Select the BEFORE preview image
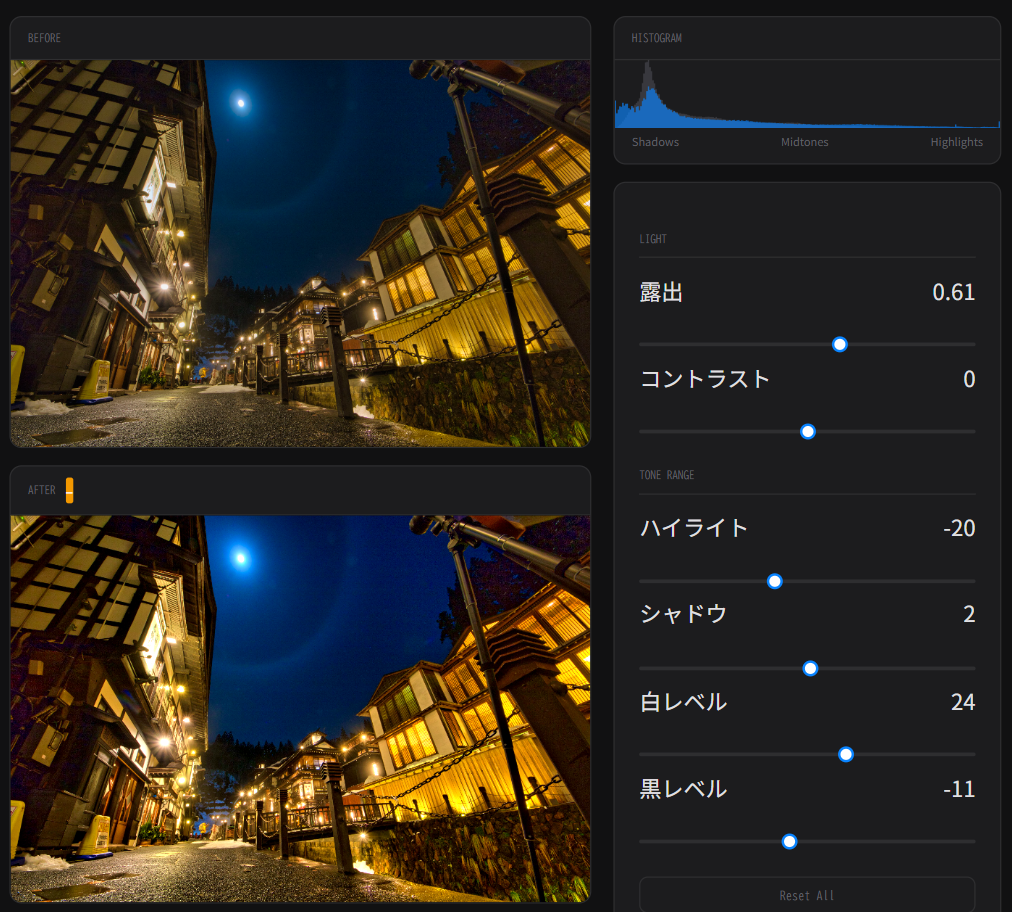Screen dimensions: 1012x912 point(300,253)
